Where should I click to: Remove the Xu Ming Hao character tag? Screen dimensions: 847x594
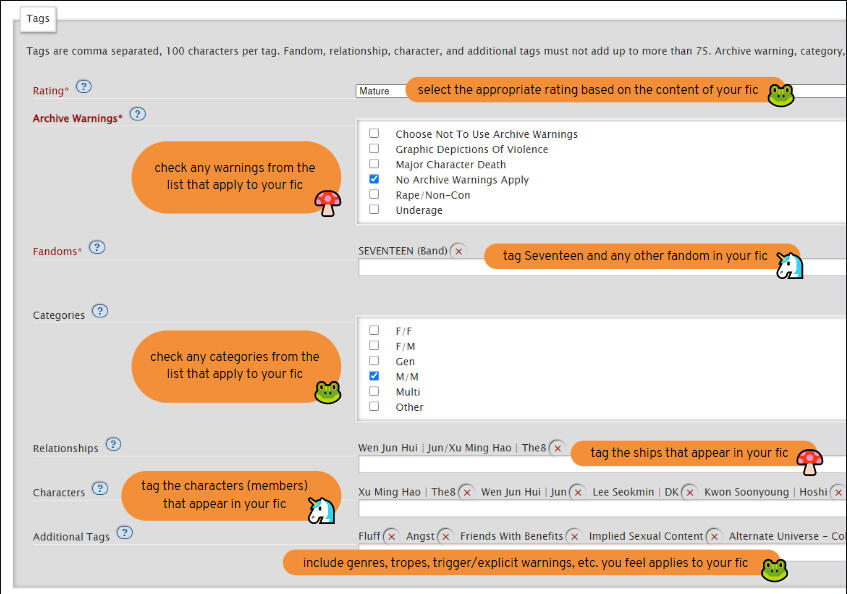[x=465, y=493]
